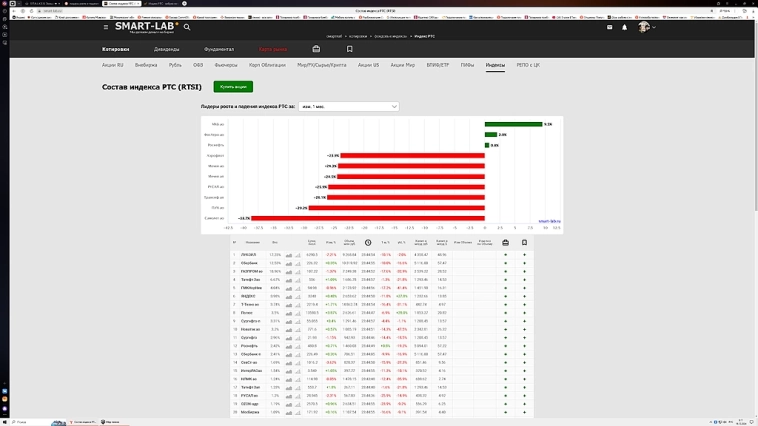The image size is (758, 426).
Task: Open the portfolio briefcase icon in navigation bar
Action: pyautogui.click(x=316, y=49)
